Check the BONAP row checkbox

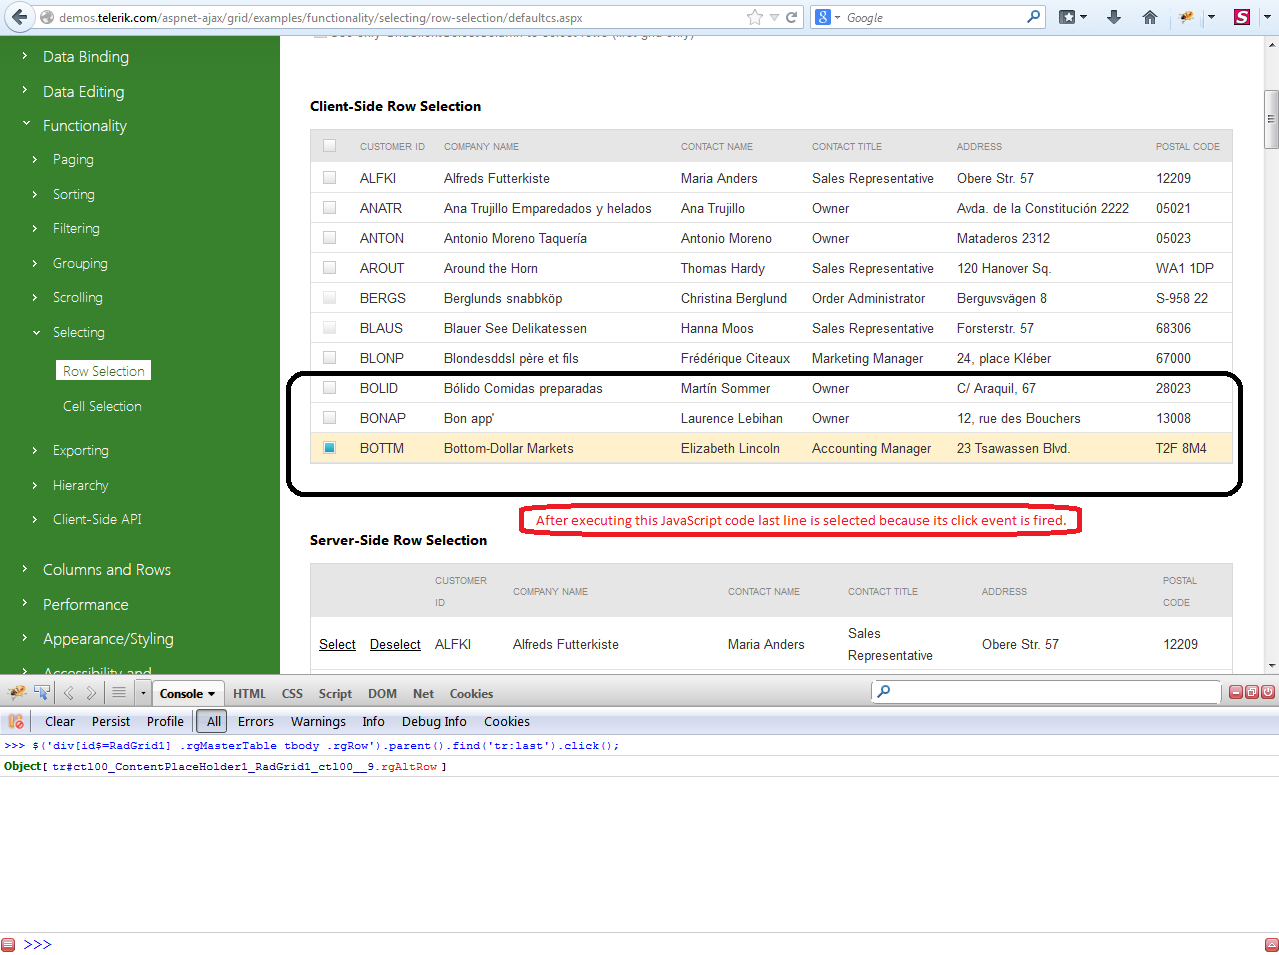coord(329,418)
